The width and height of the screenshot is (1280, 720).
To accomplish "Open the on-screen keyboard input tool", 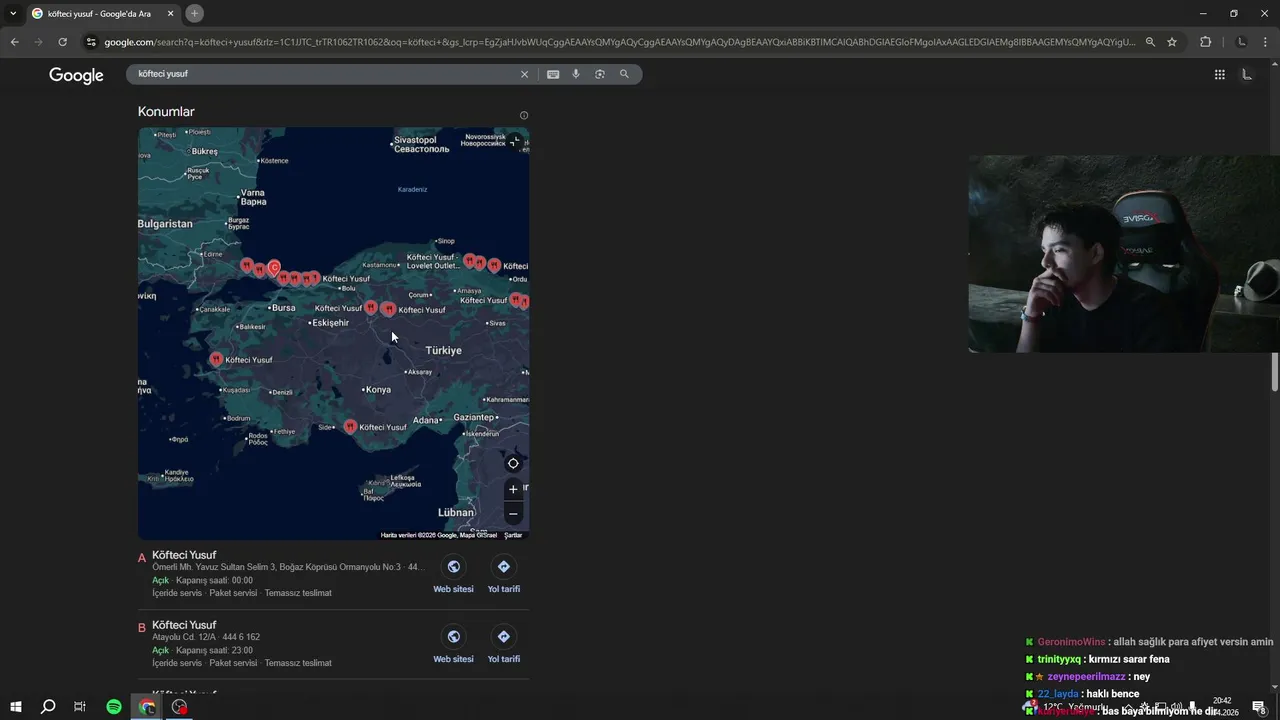I will tap(553, 74).
